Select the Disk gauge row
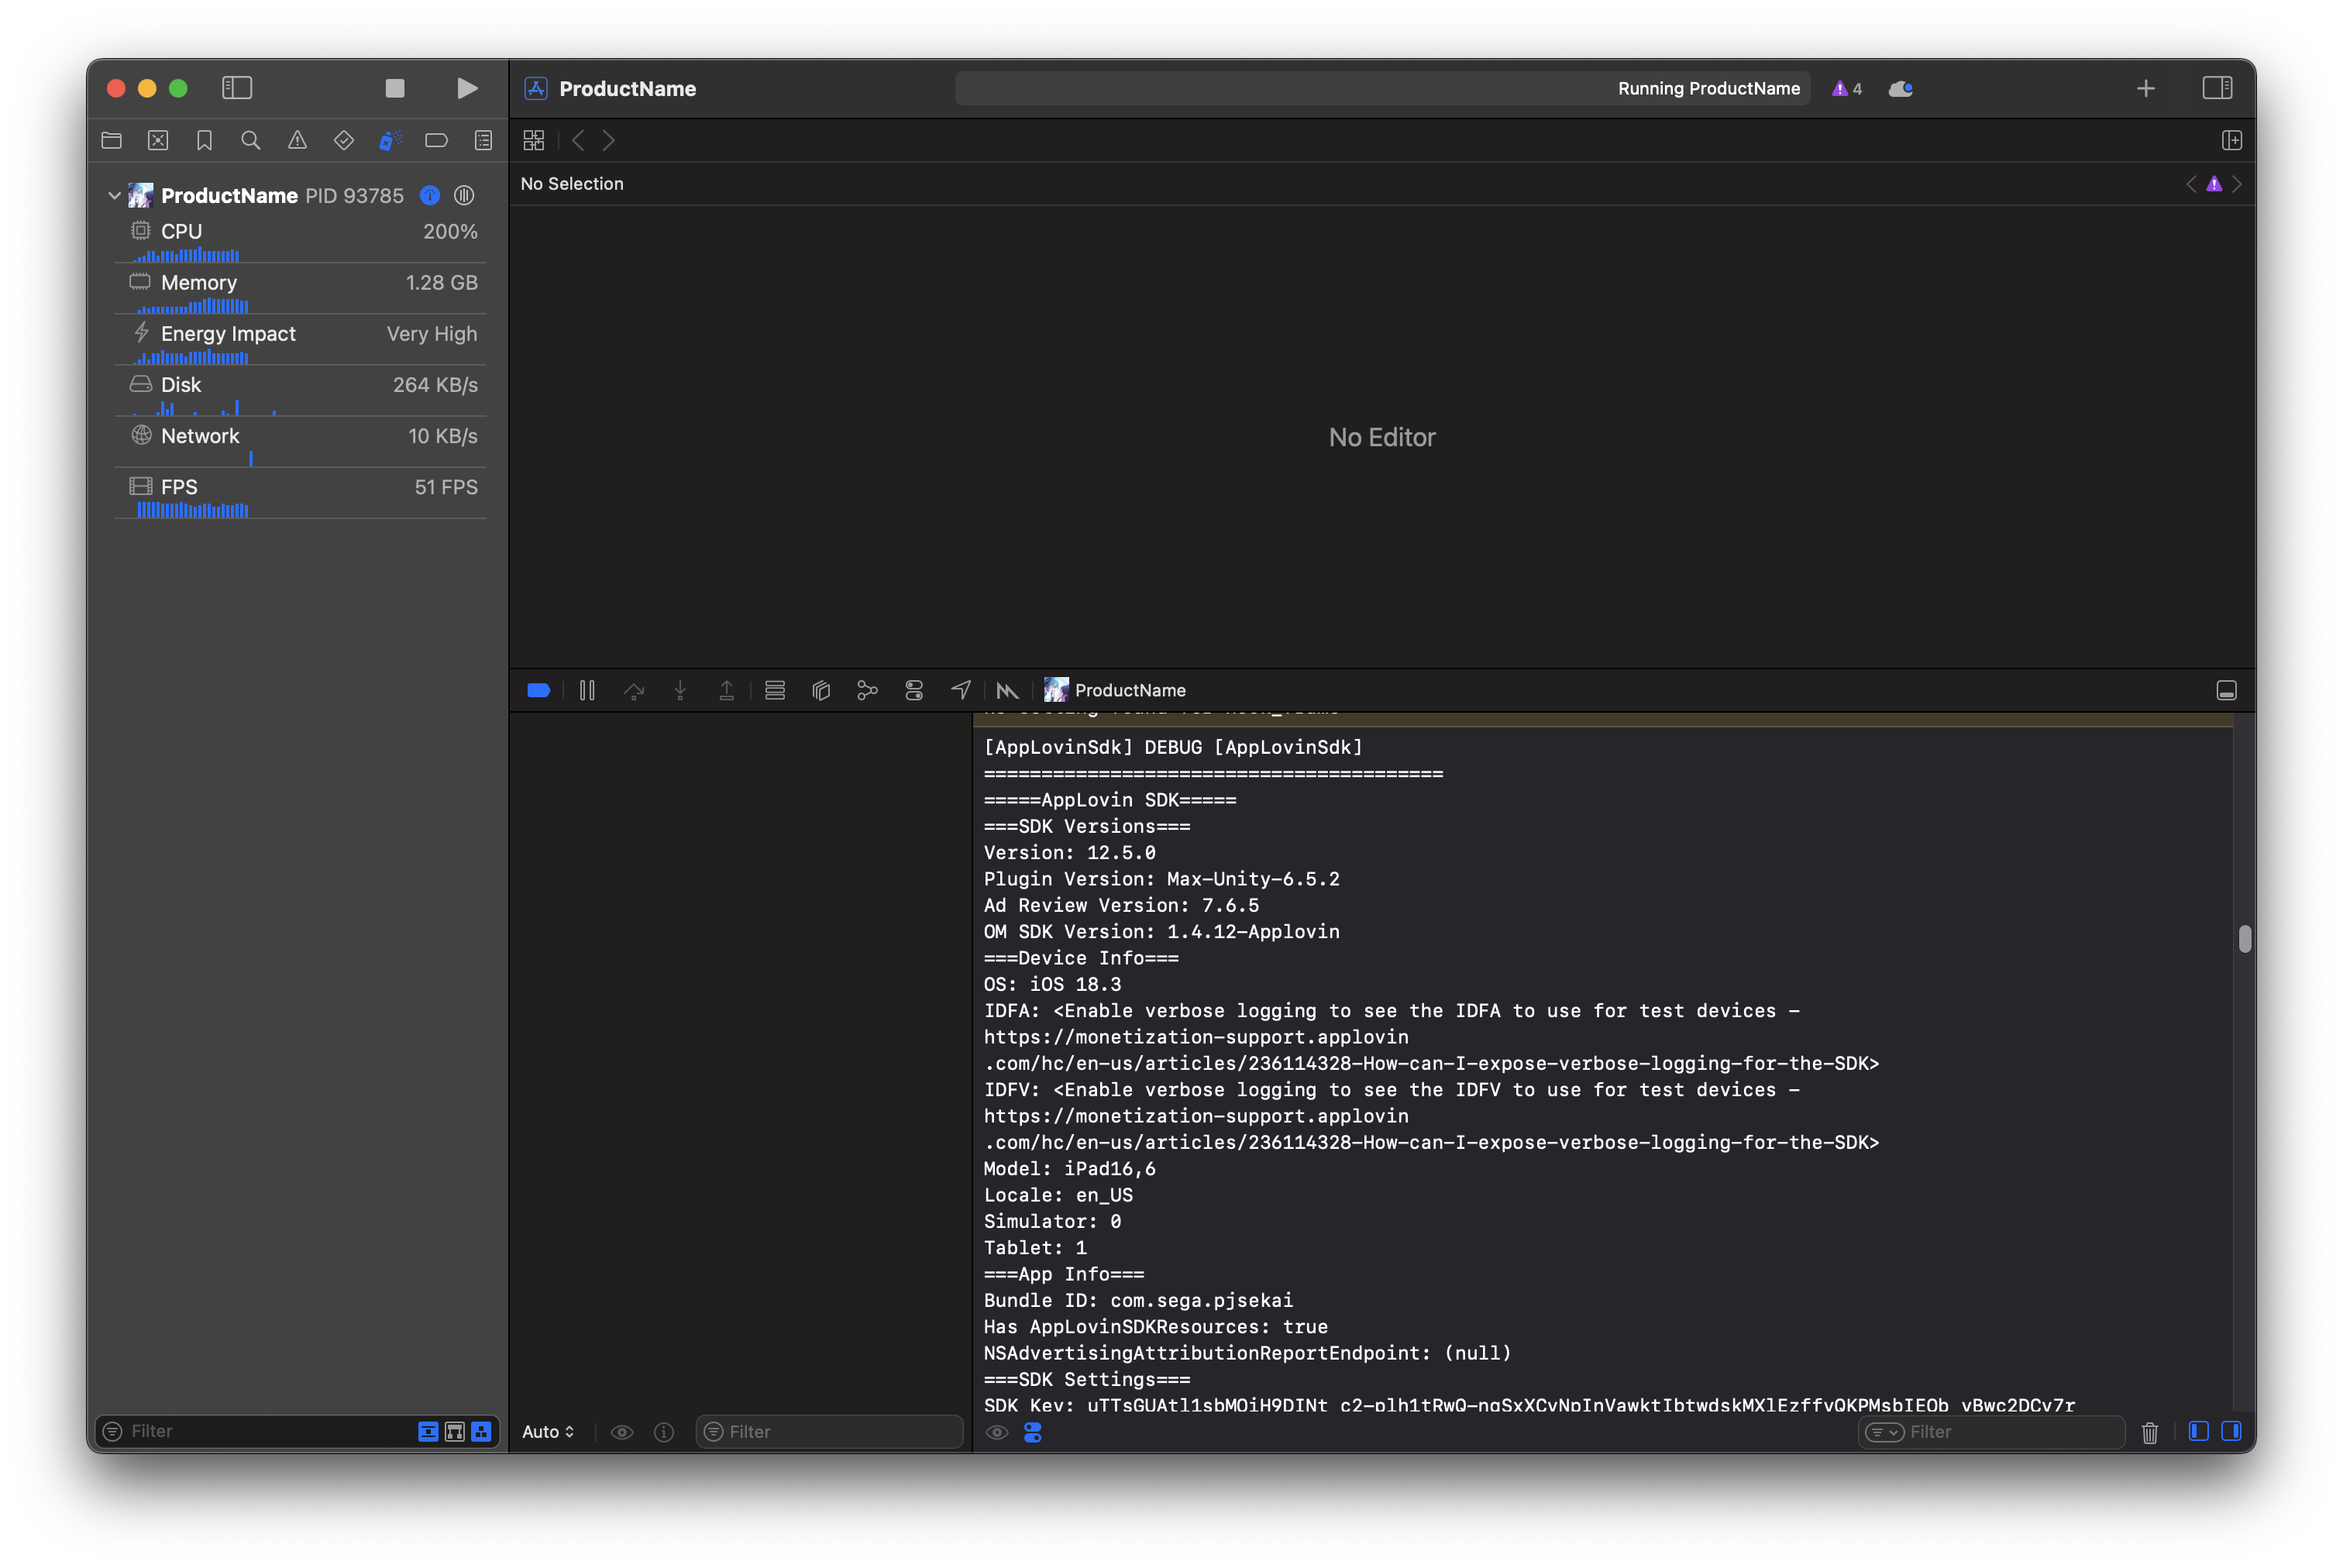Screen dimensions: 2343x1568 (300, 393)
